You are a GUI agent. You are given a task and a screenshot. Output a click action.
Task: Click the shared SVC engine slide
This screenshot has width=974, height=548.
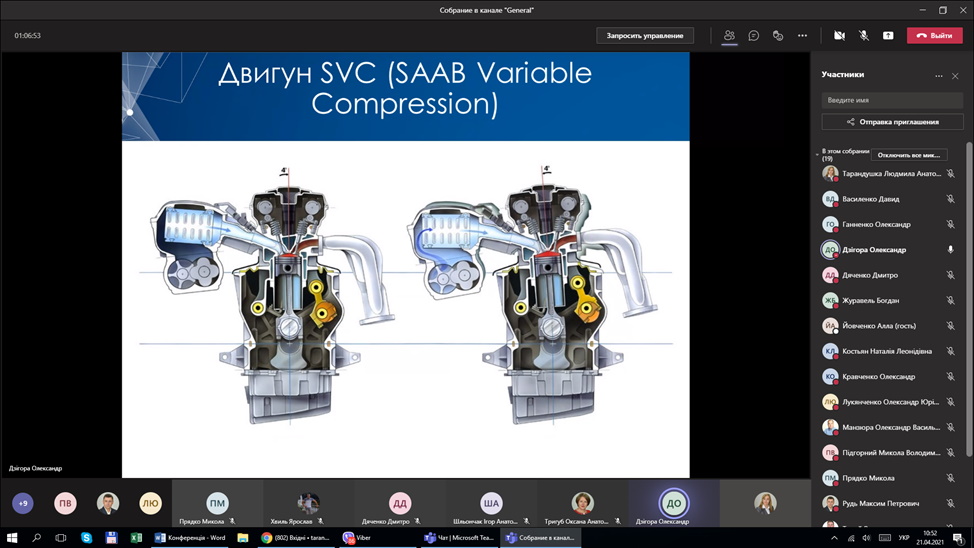[406, 265]
